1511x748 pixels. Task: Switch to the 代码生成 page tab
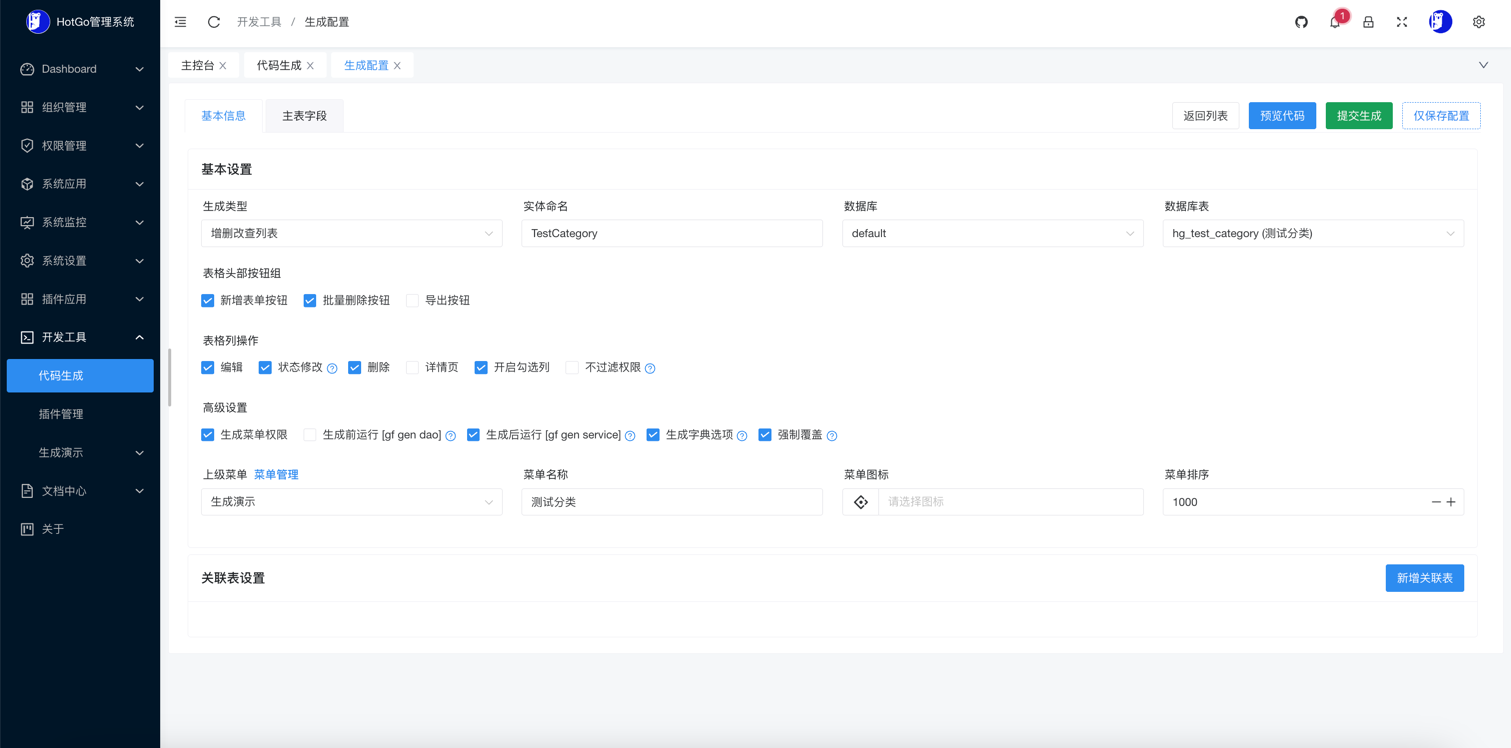coord(278,66)
